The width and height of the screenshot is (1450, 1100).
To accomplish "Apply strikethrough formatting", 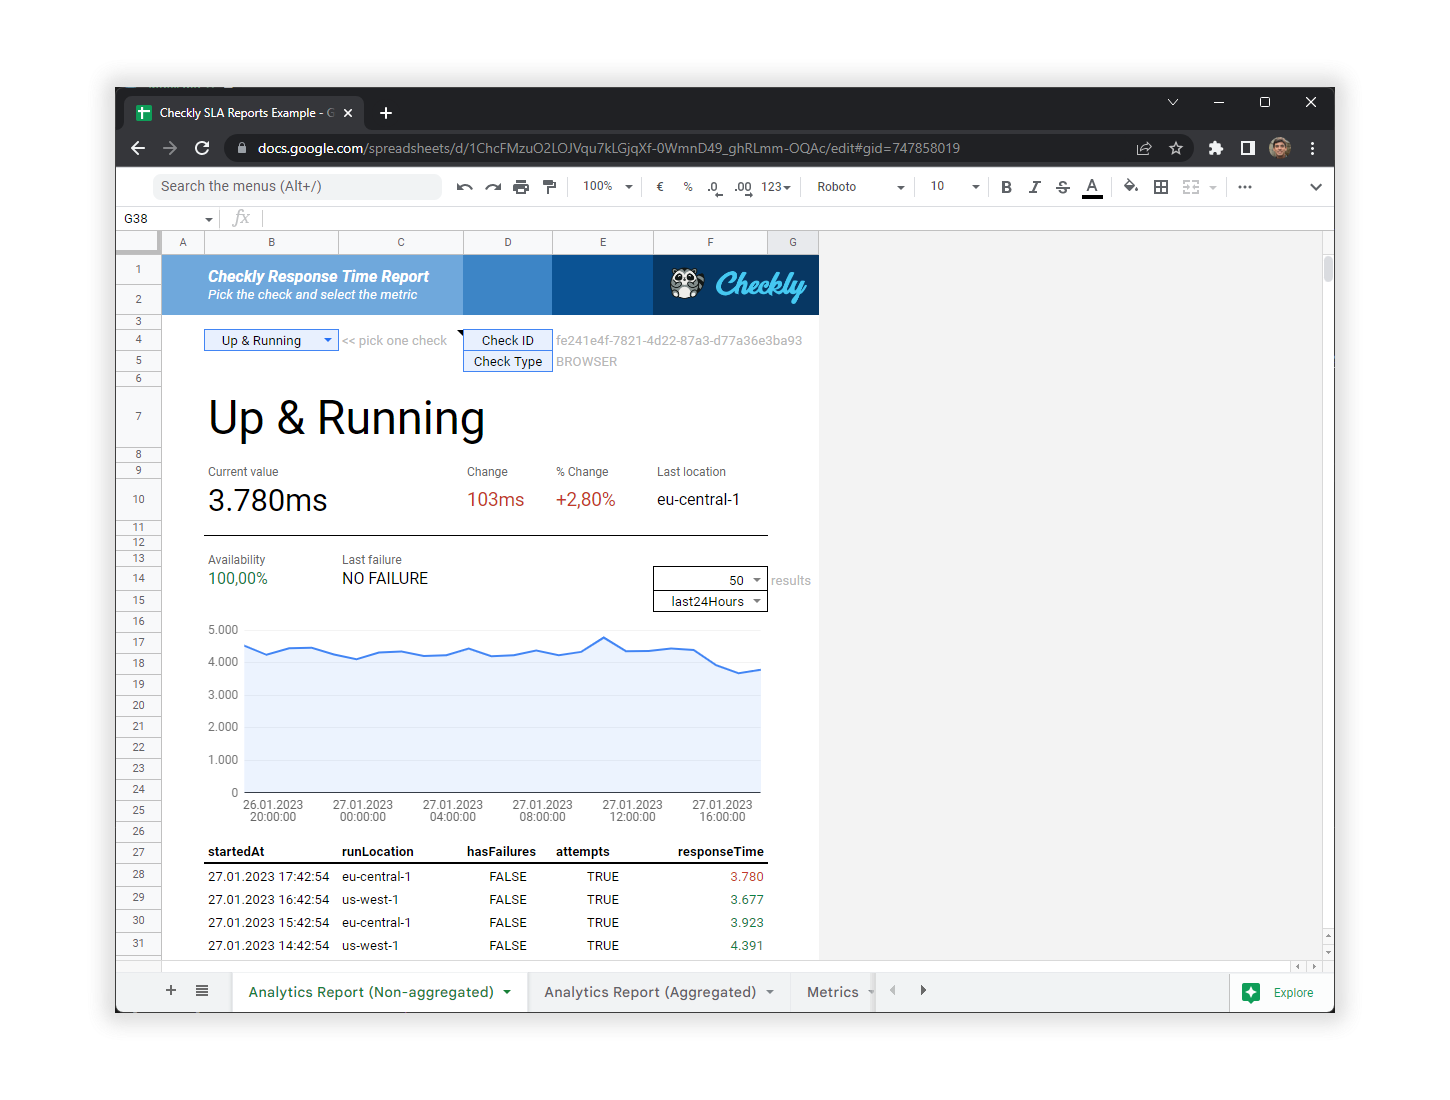I will (x=1062, y=186).
